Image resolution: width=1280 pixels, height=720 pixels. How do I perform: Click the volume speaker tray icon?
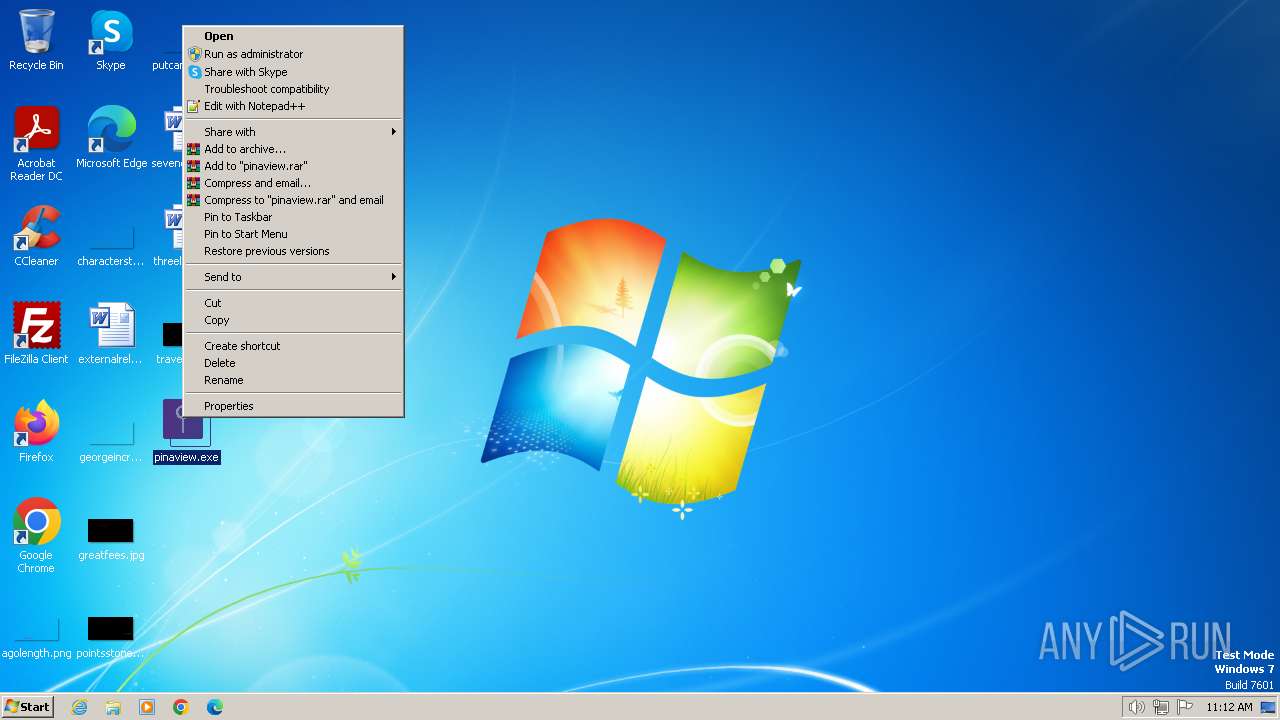point(1137,707)
